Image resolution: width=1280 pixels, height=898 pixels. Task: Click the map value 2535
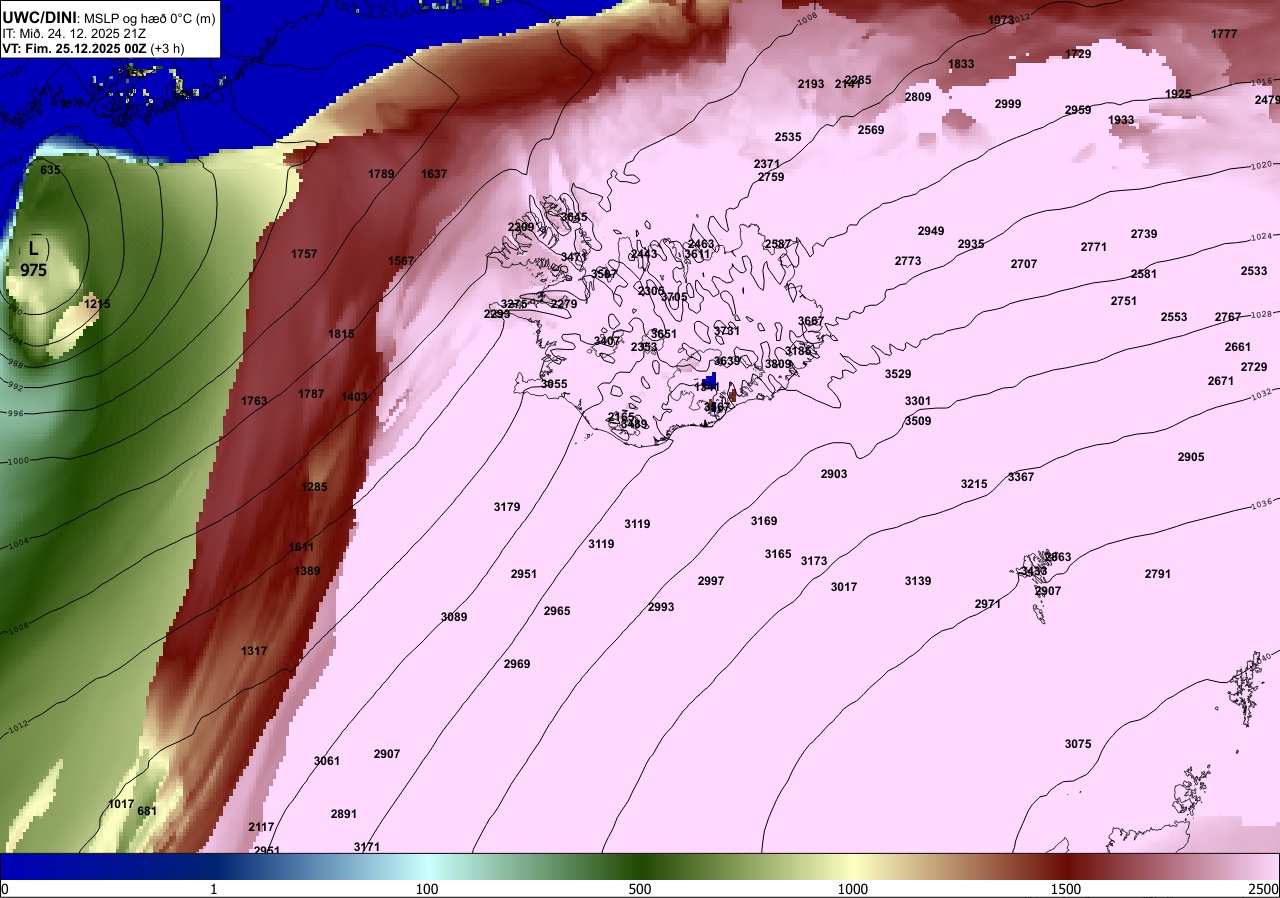pyautogui.click(x=788, y=137)
